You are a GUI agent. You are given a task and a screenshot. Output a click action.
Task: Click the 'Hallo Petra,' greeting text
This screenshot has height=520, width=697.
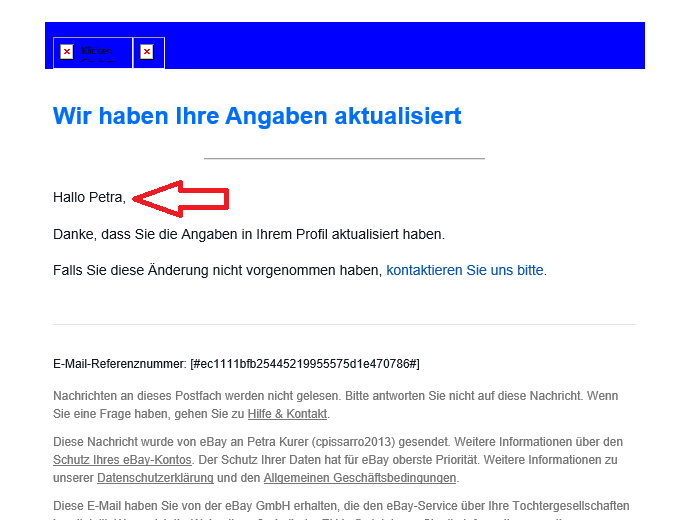pos(89,198)
